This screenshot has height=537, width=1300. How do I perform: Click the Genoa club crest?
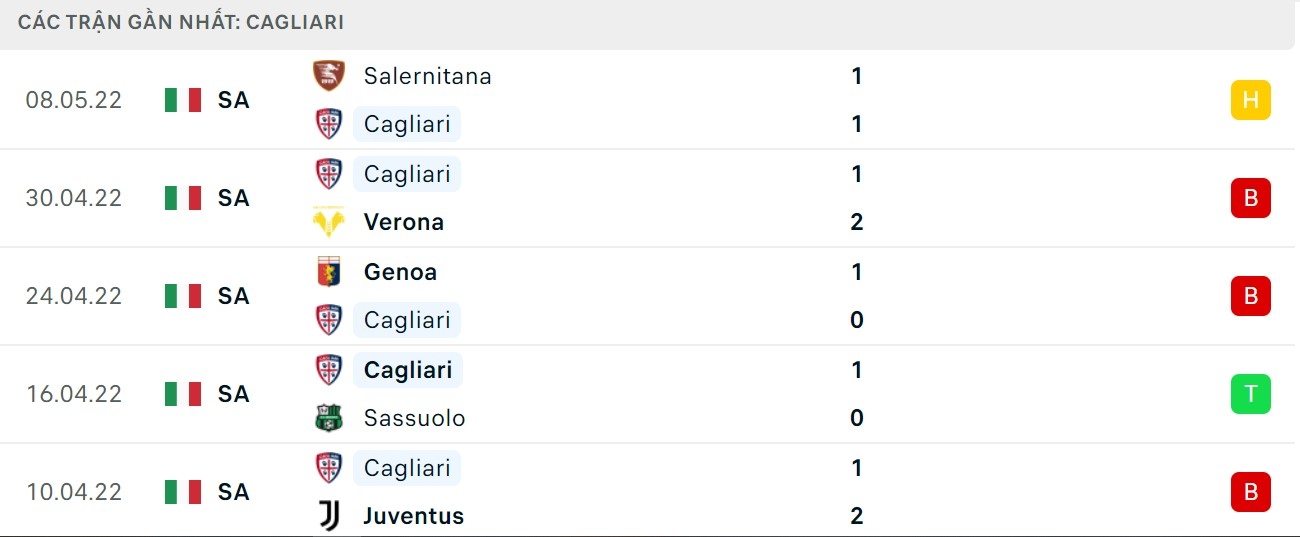pos(328,272)
